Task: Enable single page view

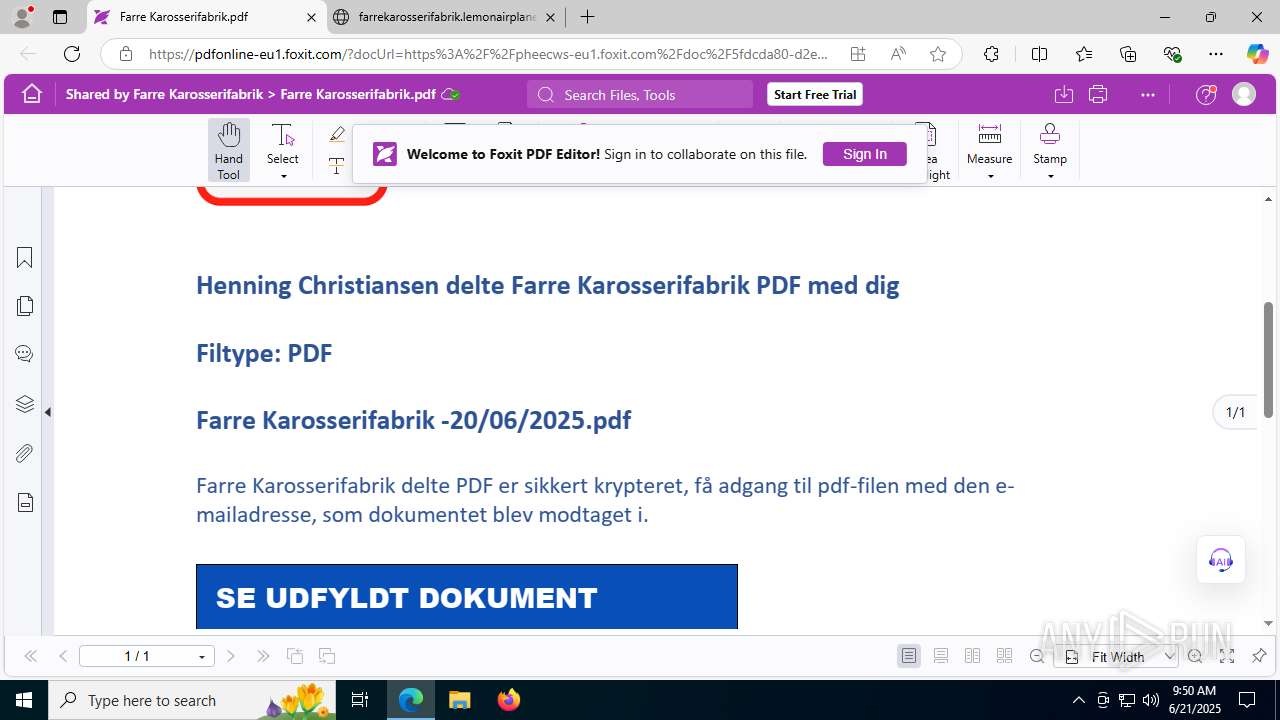Action: pos(909,656)
